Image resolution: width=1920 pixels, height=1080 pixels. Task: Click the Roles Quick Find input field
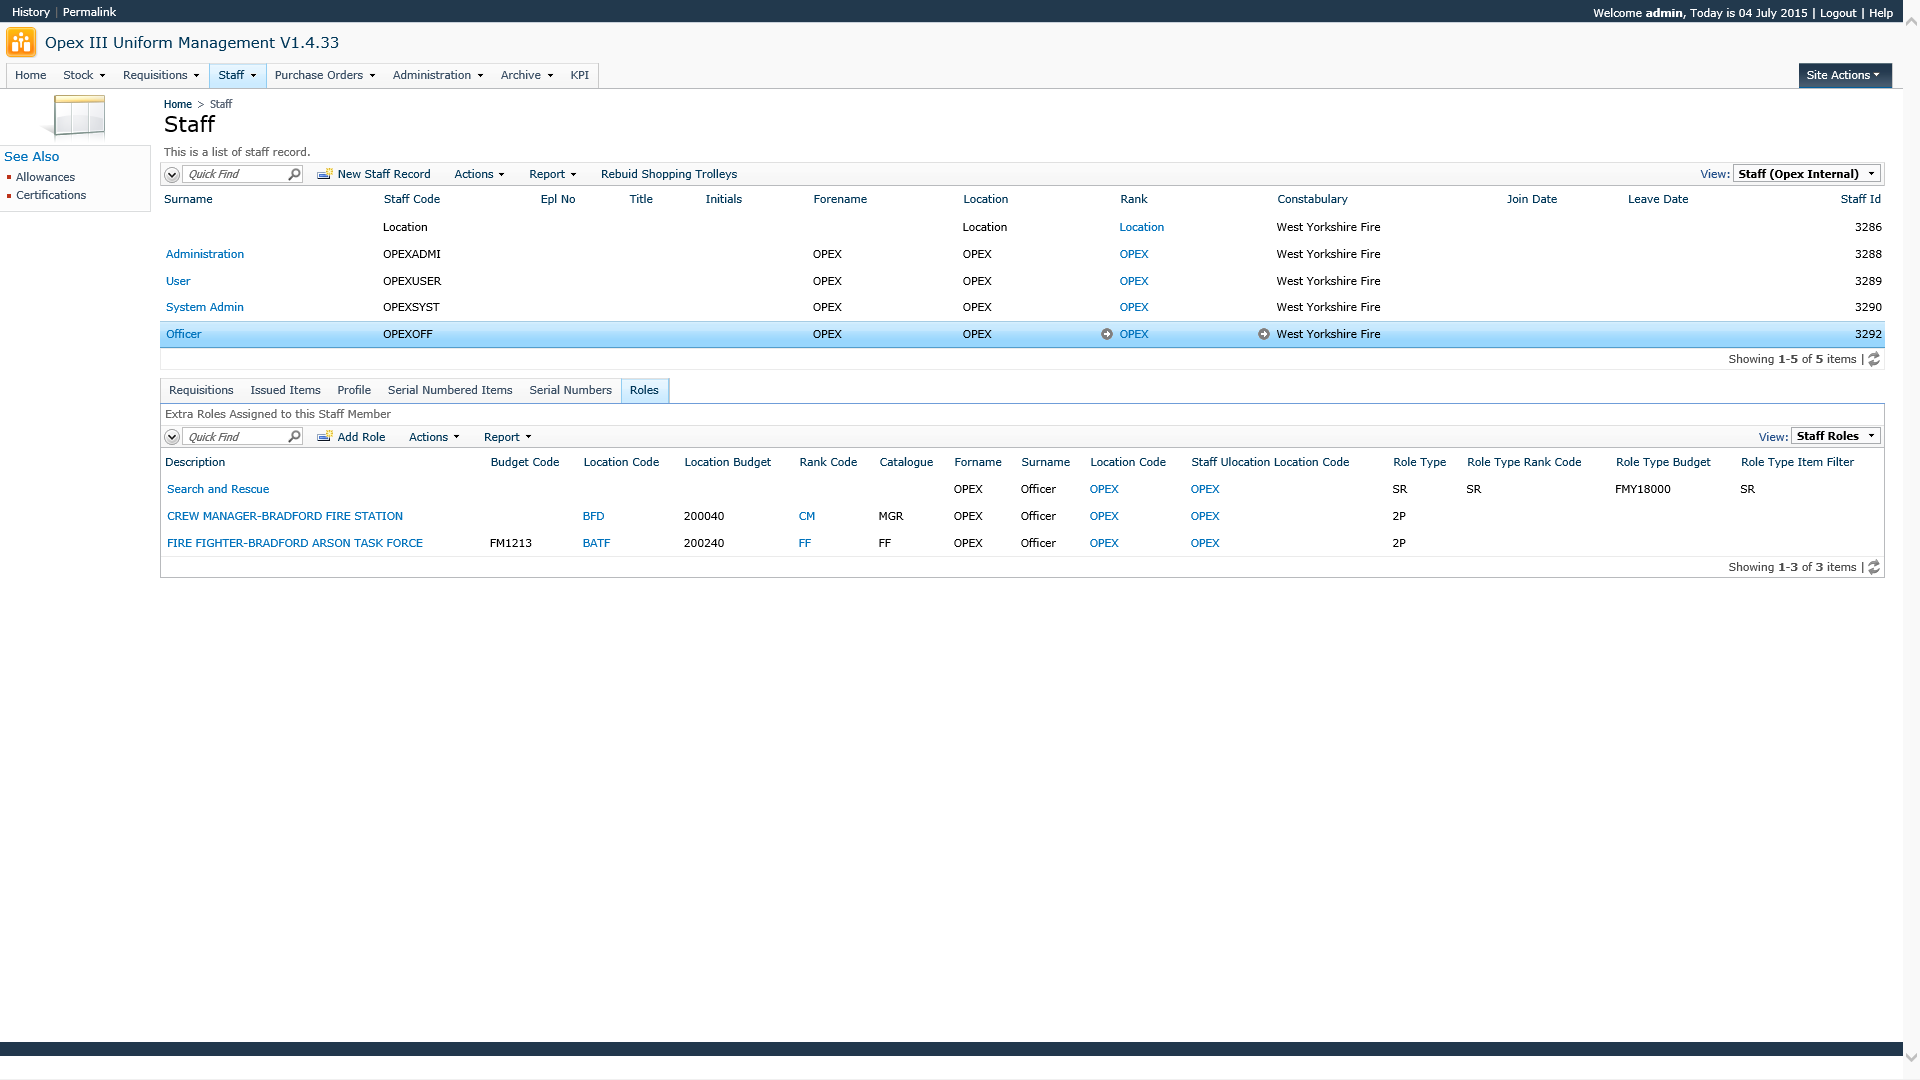(x=236, y=437)
